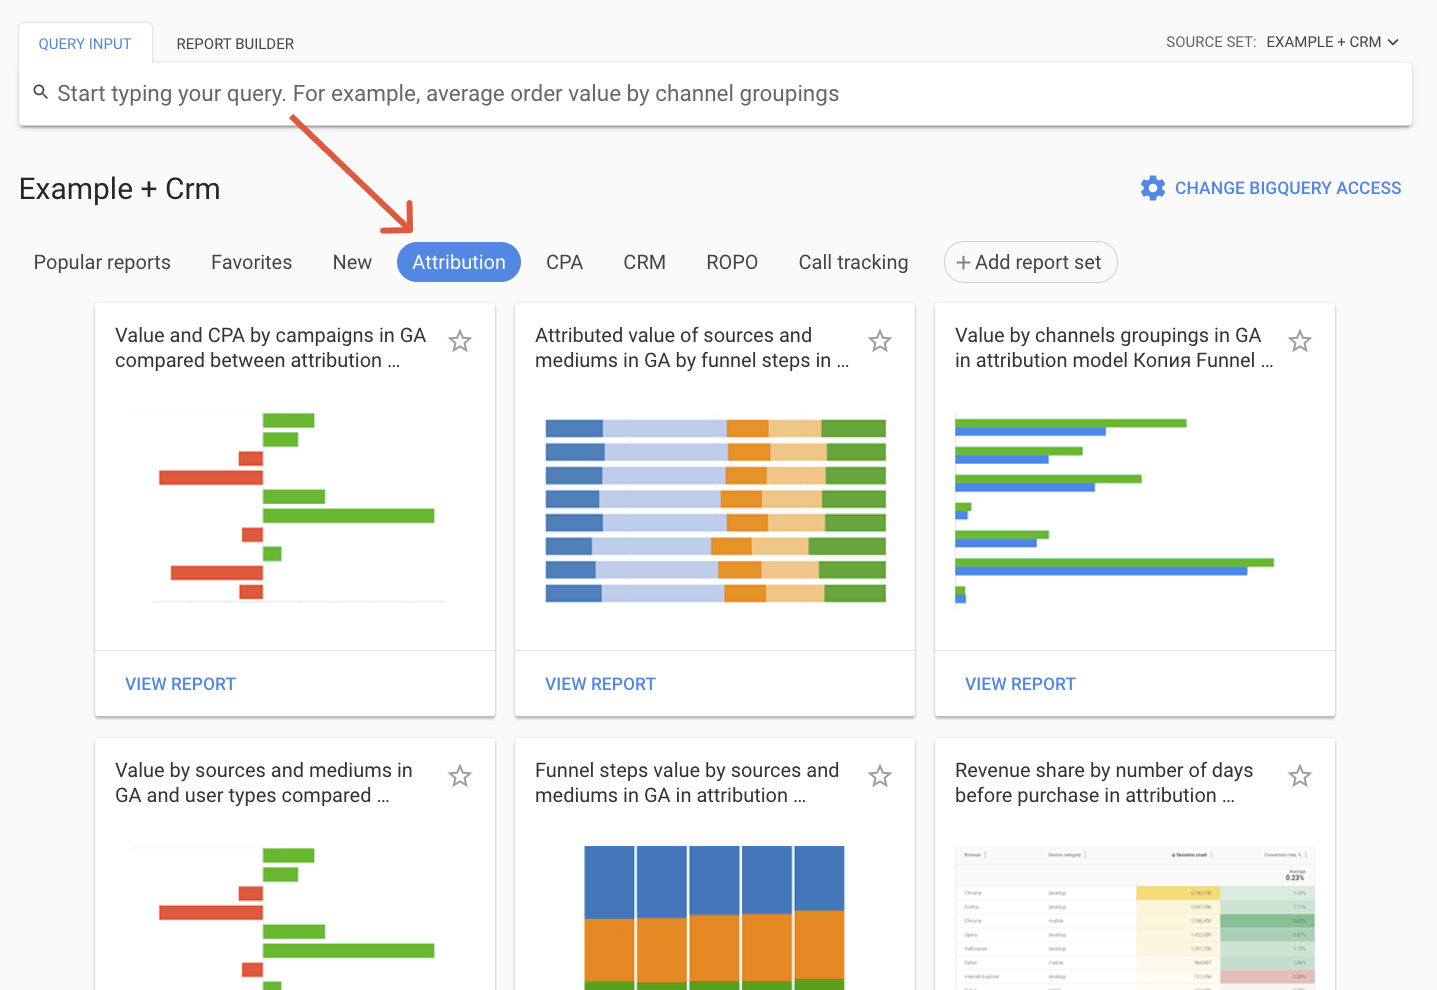Open the channels groupings green-blue bar chart
This screenshot has height=990, width=1437.
(1115, 510)
